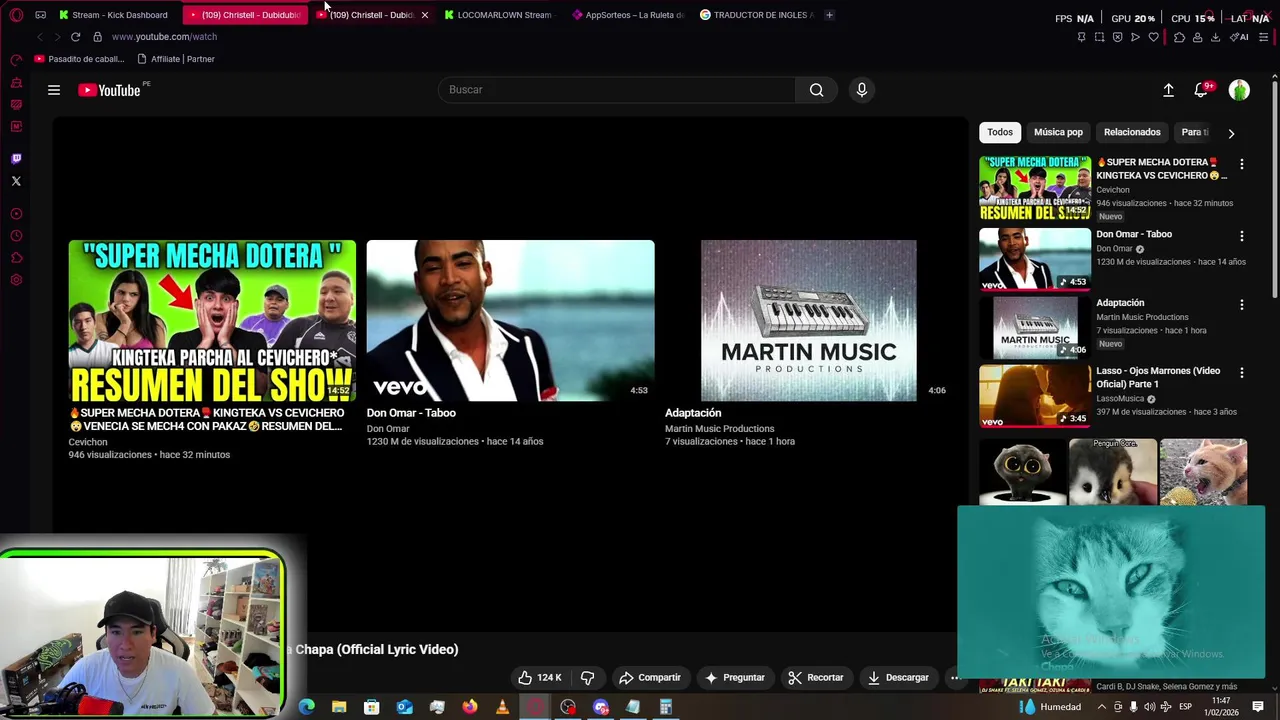Open the taskbar volume speaker icon
The image size is (1280, 720).
(1149, 707)
